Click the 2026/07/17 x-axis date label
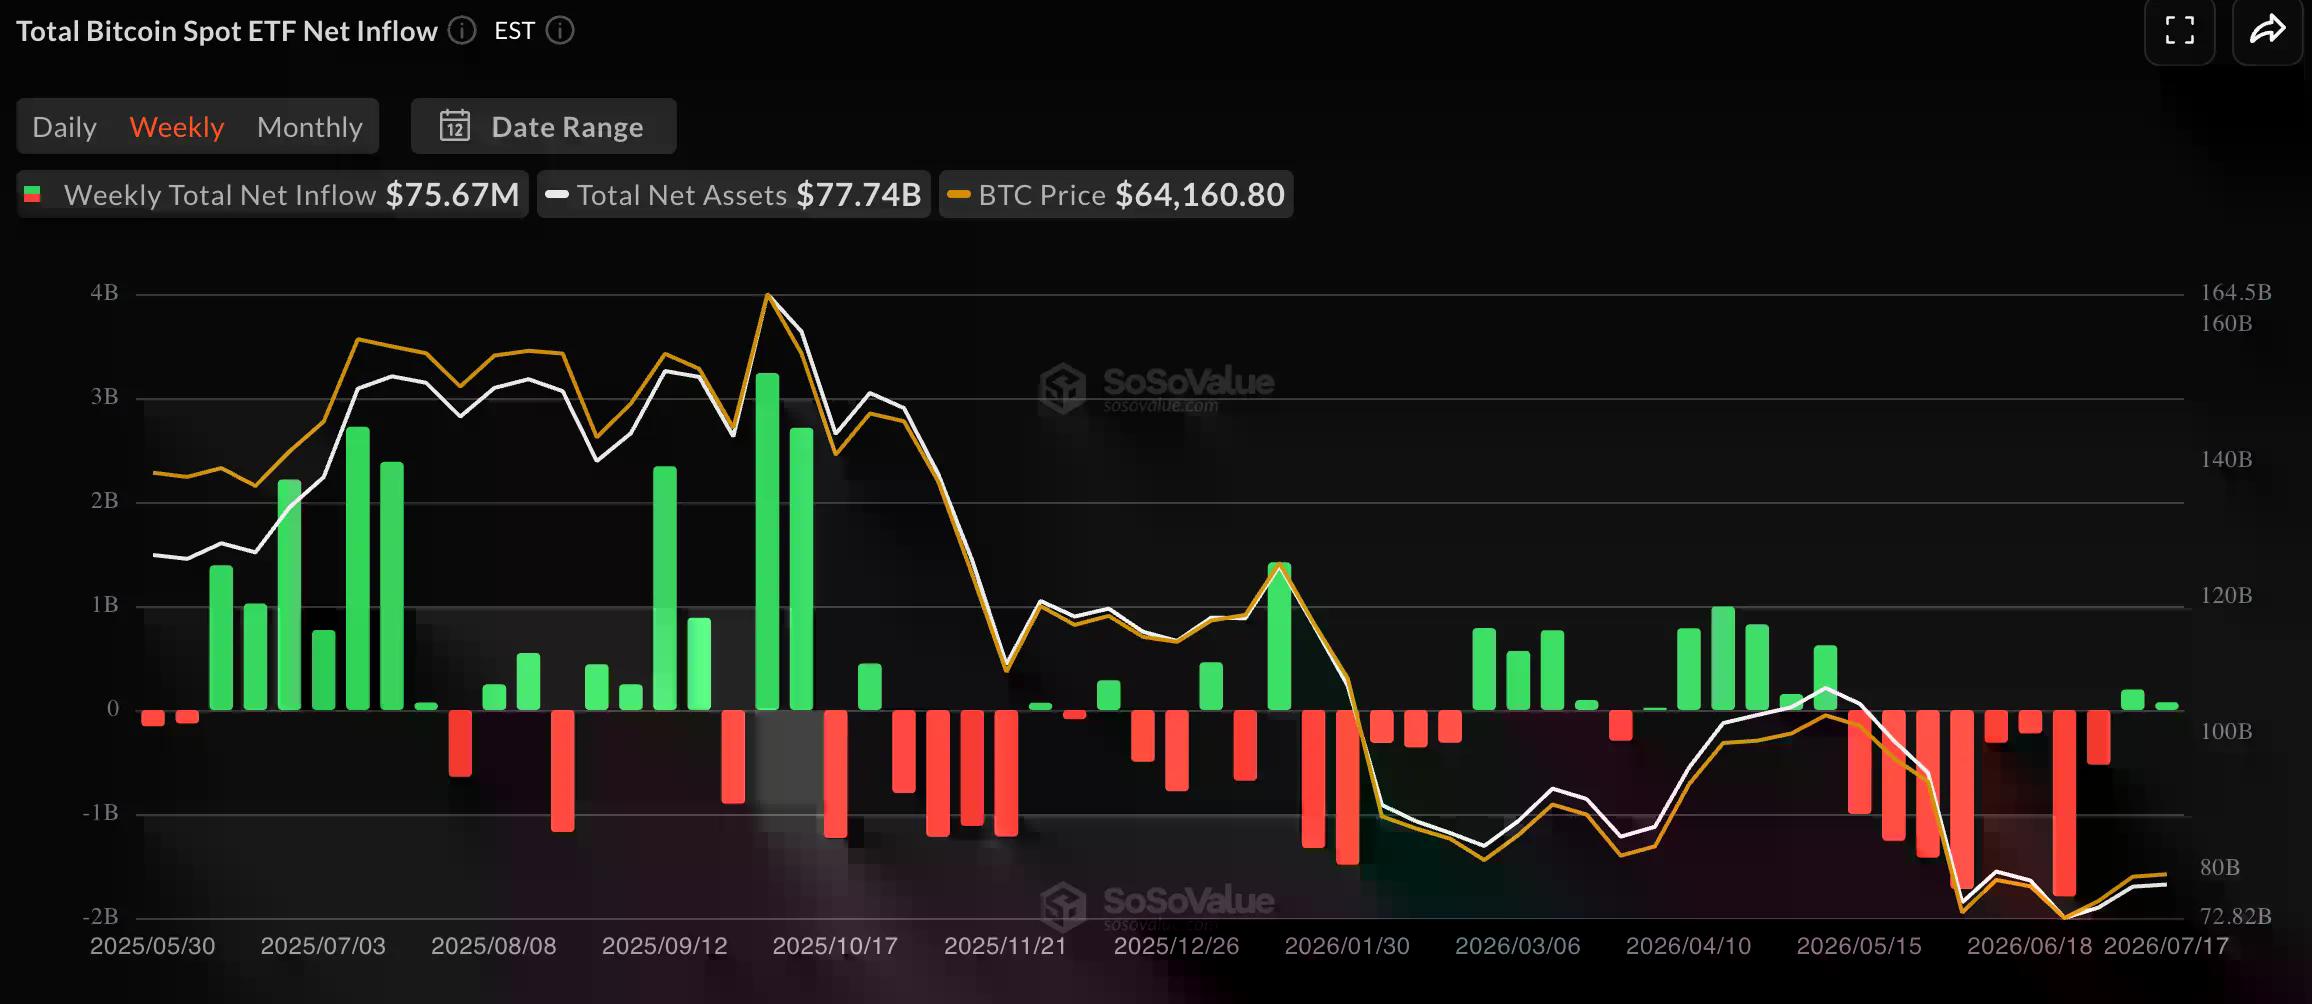This screenshot has width=2312, height=1004. [x=2167, y=946]
